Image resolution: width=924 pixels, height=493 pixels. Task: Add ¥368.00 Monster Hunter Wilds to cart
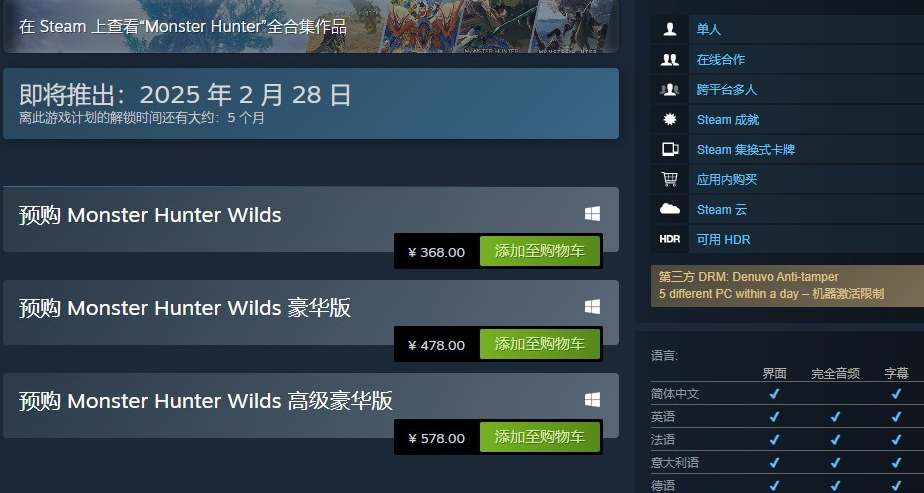point(540,252)
